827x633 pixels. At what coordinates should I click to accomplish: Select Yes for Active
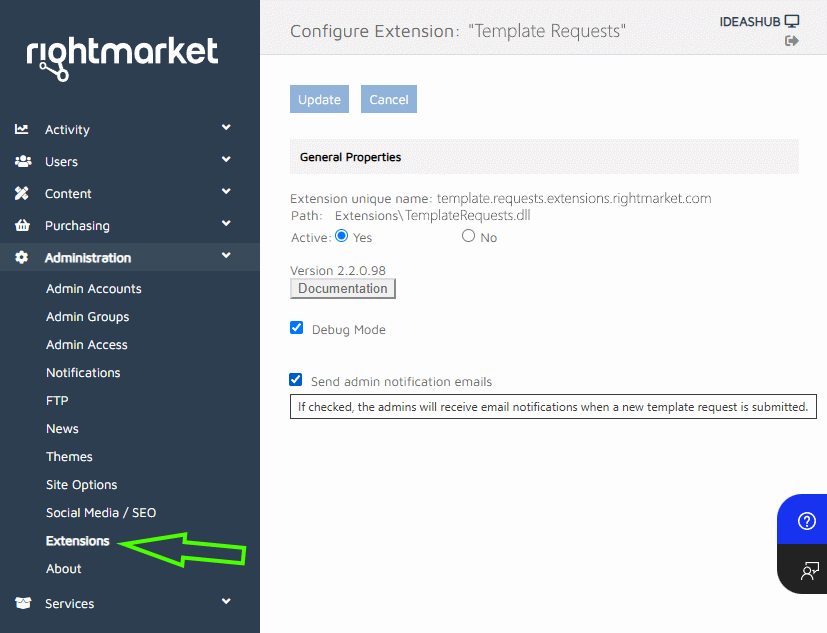pos(342,236)
